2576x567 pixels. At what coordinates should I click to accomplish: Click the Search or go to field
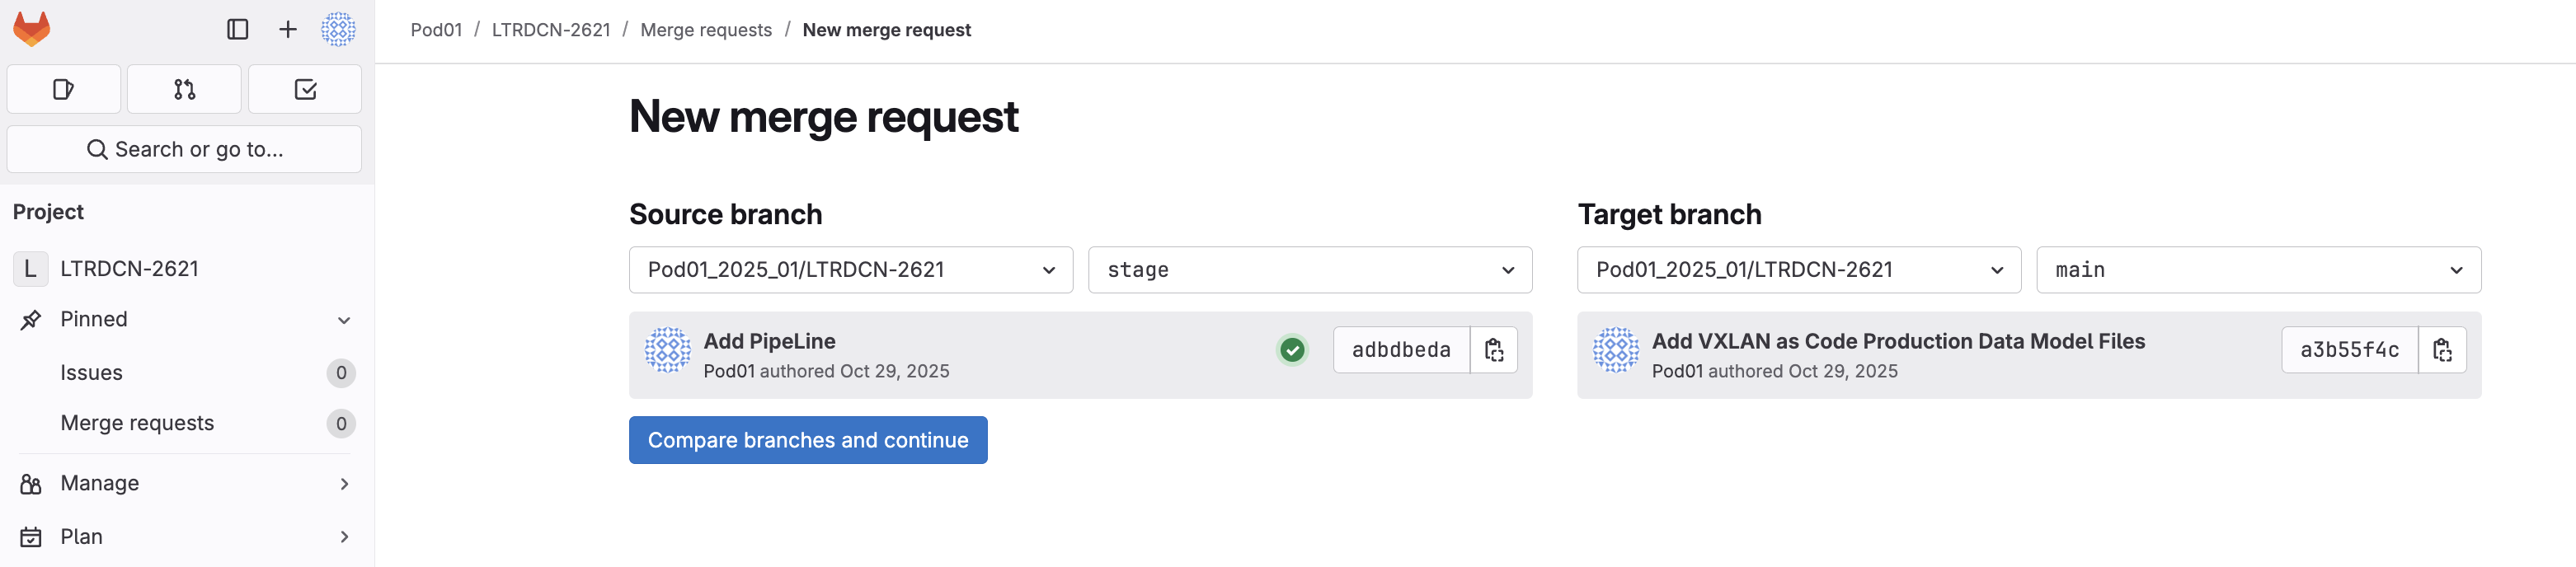(x=184, y=149)
